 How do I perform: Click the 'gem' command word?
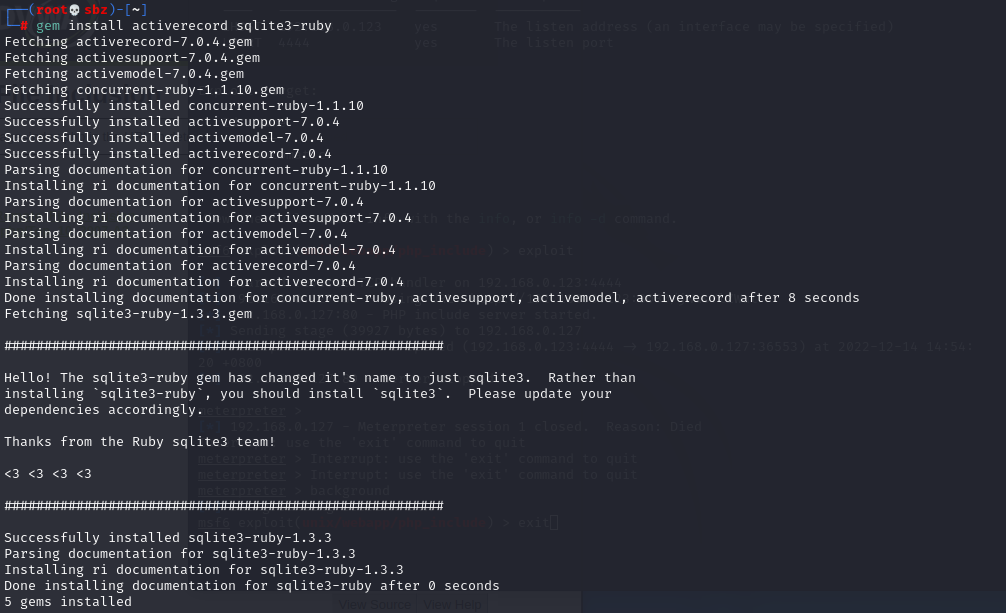click(47, 26)
